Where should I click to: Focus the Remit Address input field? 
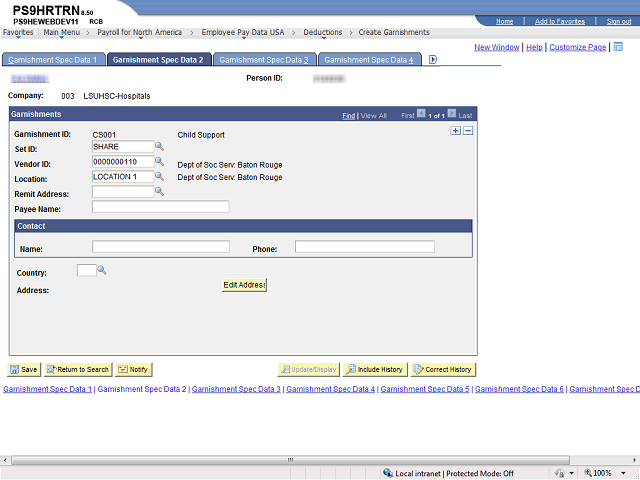(123, 191)
